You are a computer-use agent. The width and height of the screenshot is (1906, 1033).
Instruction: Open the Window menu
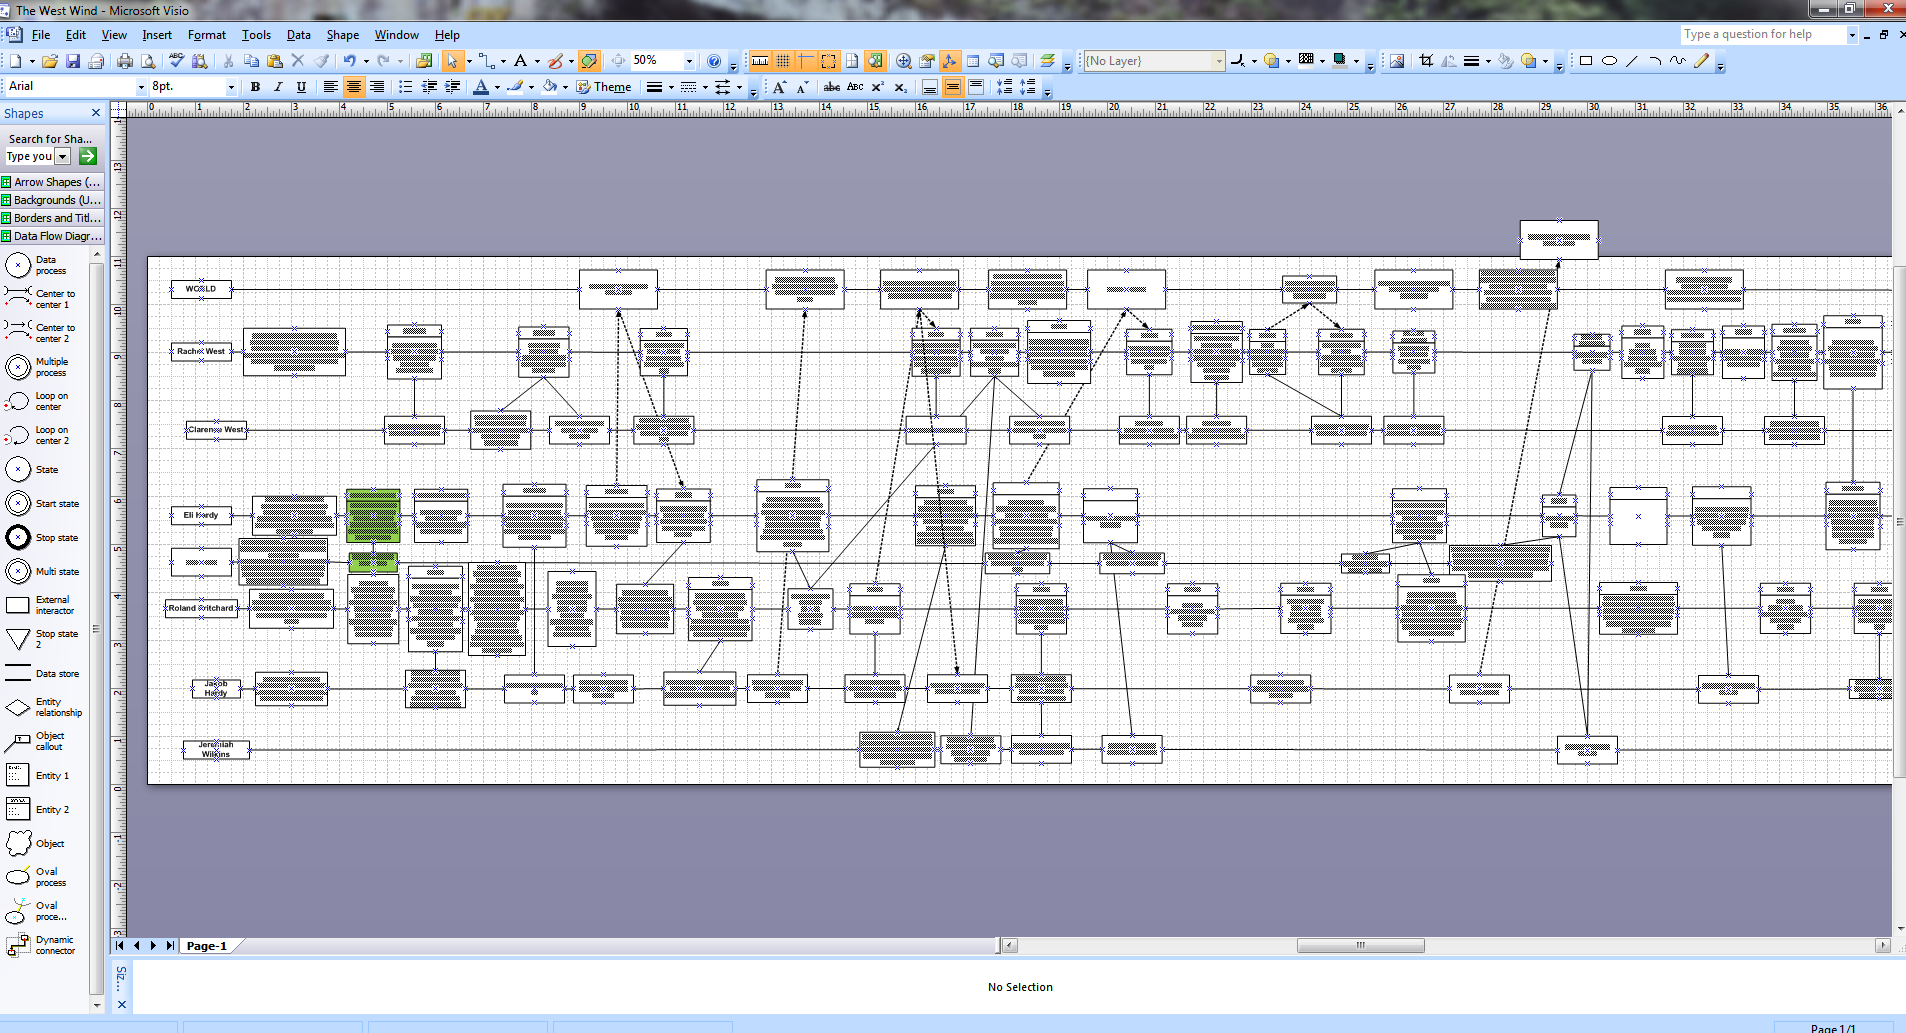[397, 35]
